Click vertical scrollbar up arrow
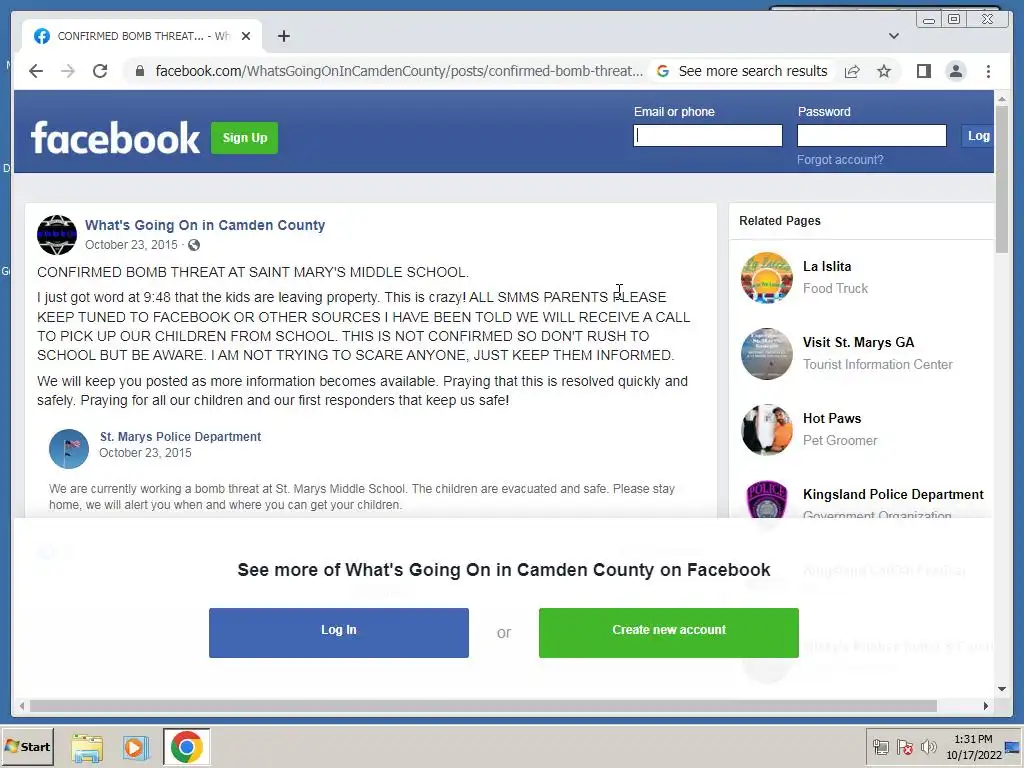This screenshot has width=1024, height=768. [1002, 99]
